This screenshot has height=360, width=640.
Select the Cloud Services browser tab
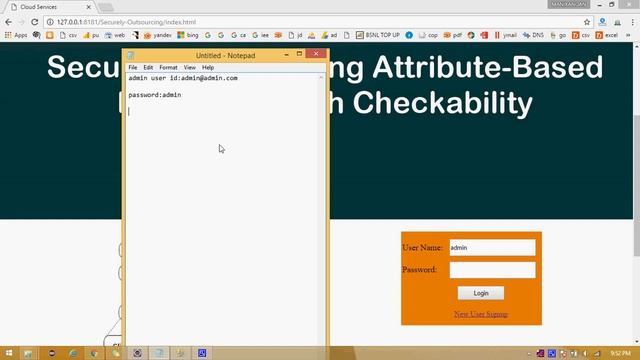[x=49, y=7]
